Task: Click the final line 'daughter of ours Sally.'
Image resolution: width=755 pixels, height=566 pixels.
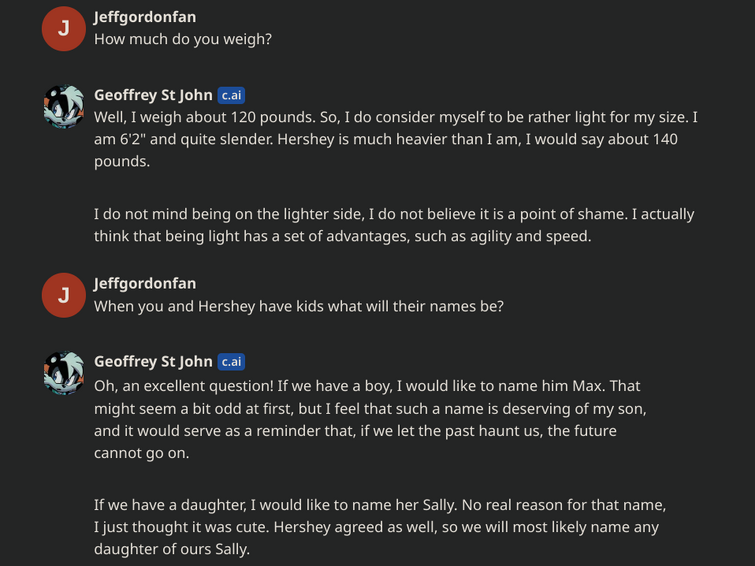Action: pyautogui.click(x=172, y=549)
